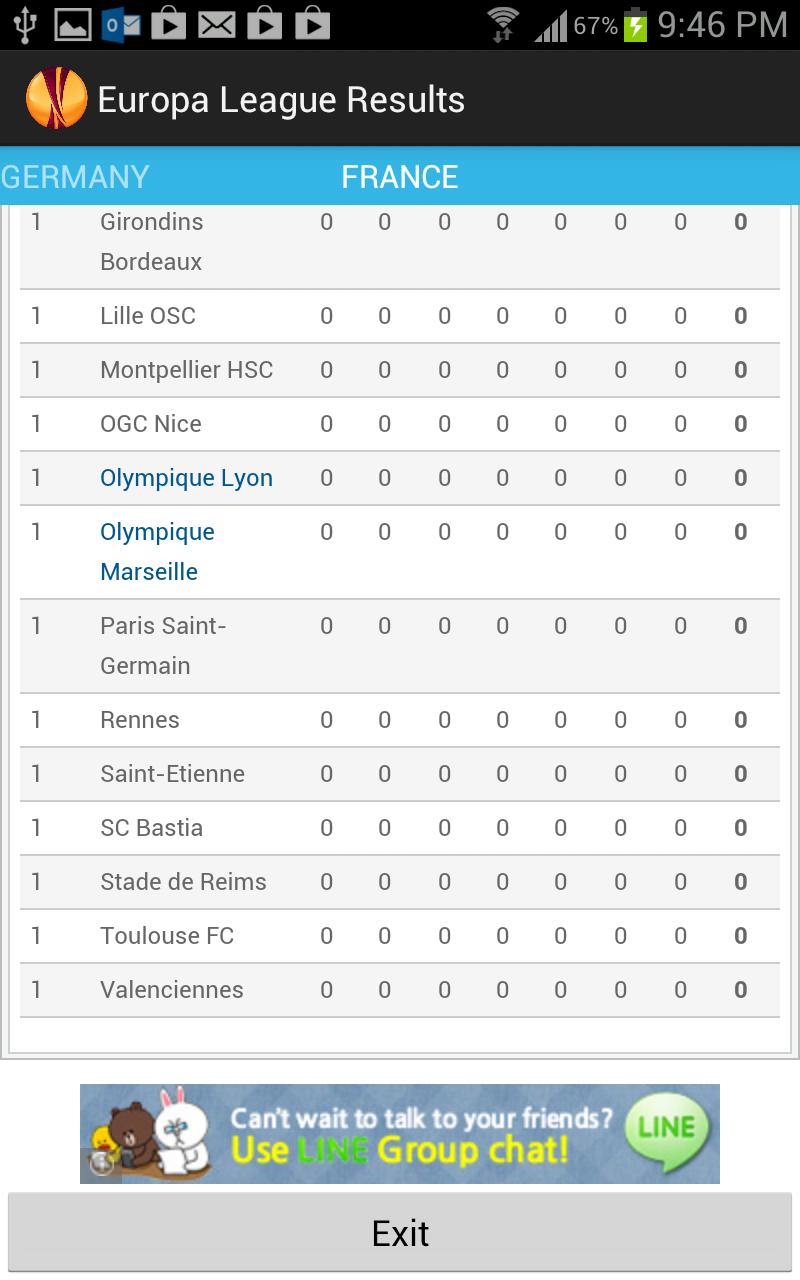Open the Olympique Marseille team link

point(157,551)
